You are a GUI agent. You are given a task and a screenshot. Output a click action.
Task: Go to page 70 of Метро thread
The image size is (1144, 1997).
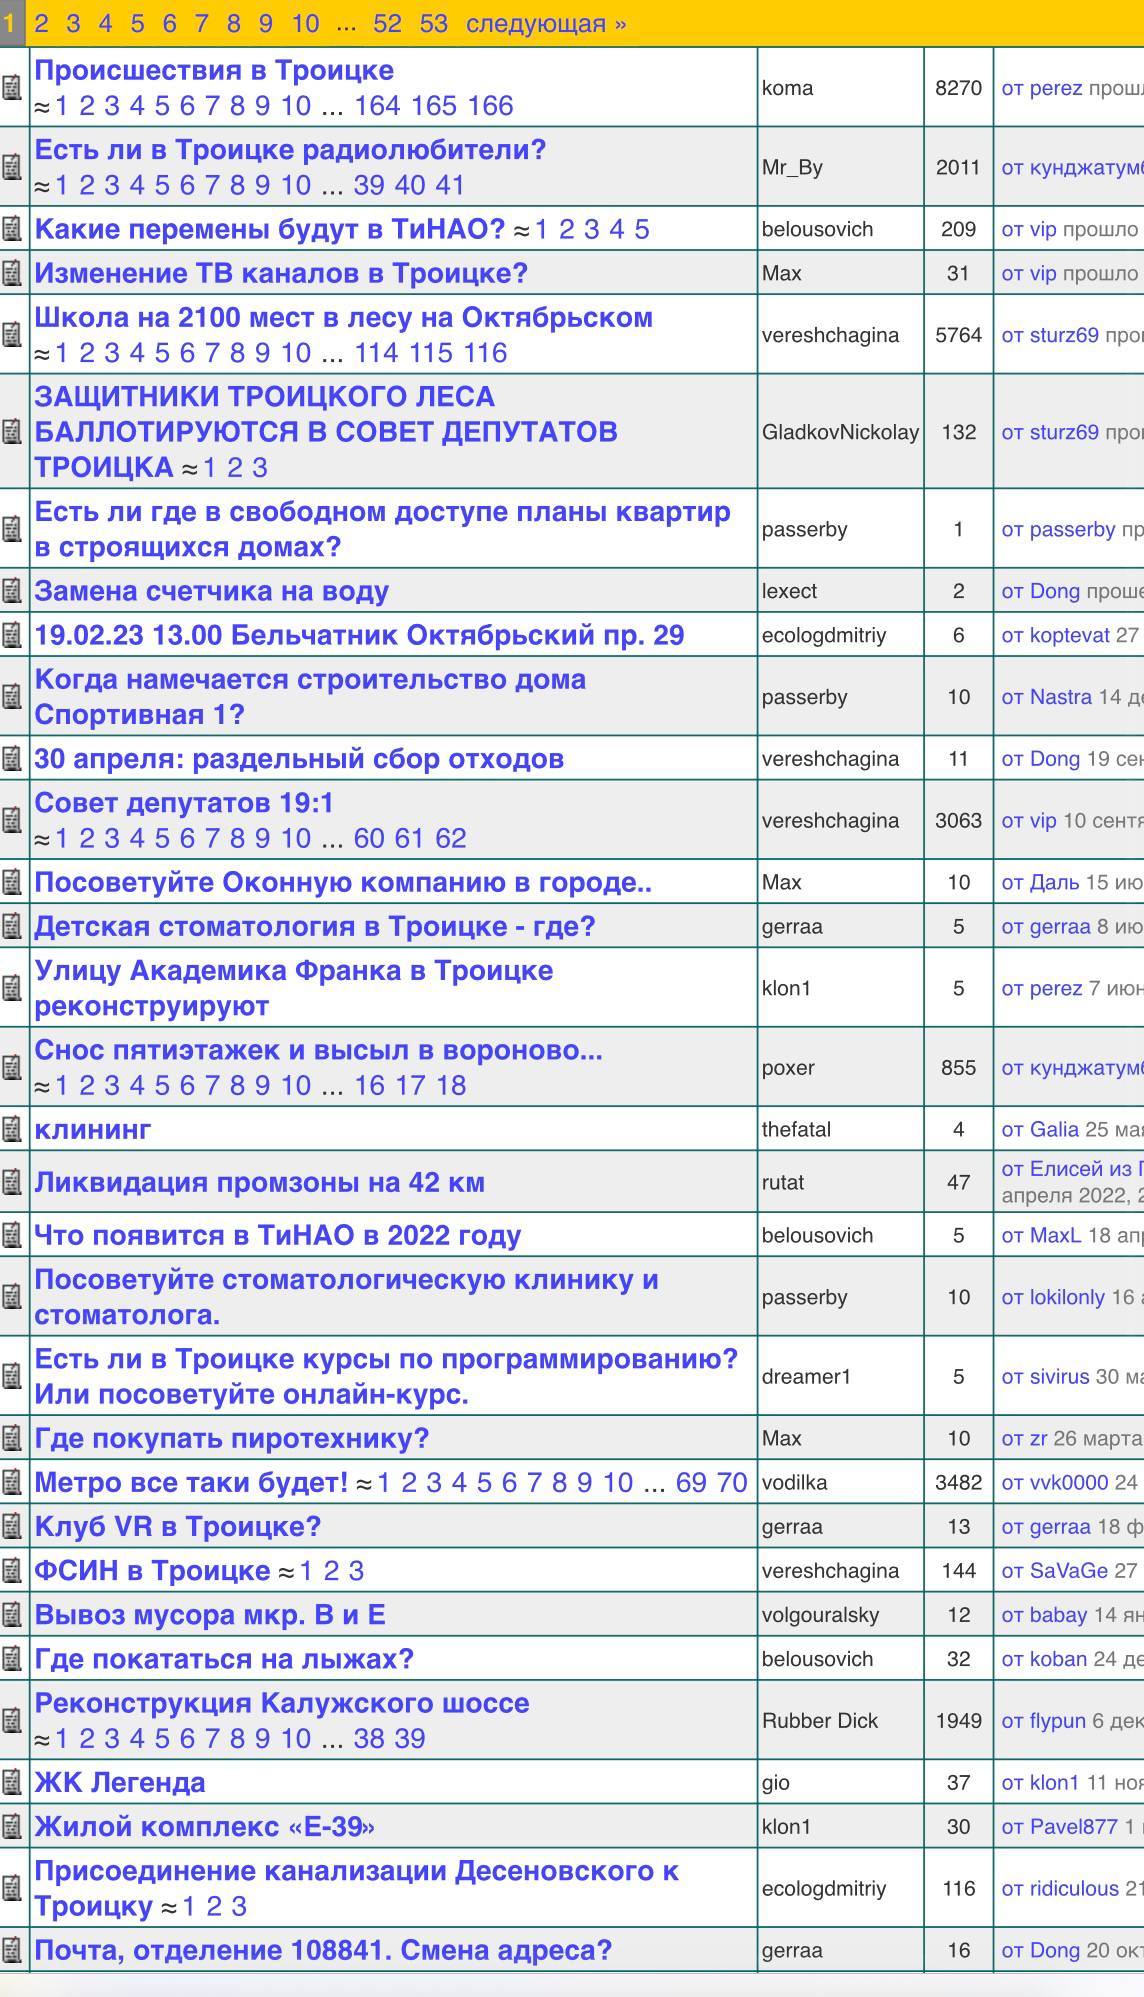pos(732,1482)
